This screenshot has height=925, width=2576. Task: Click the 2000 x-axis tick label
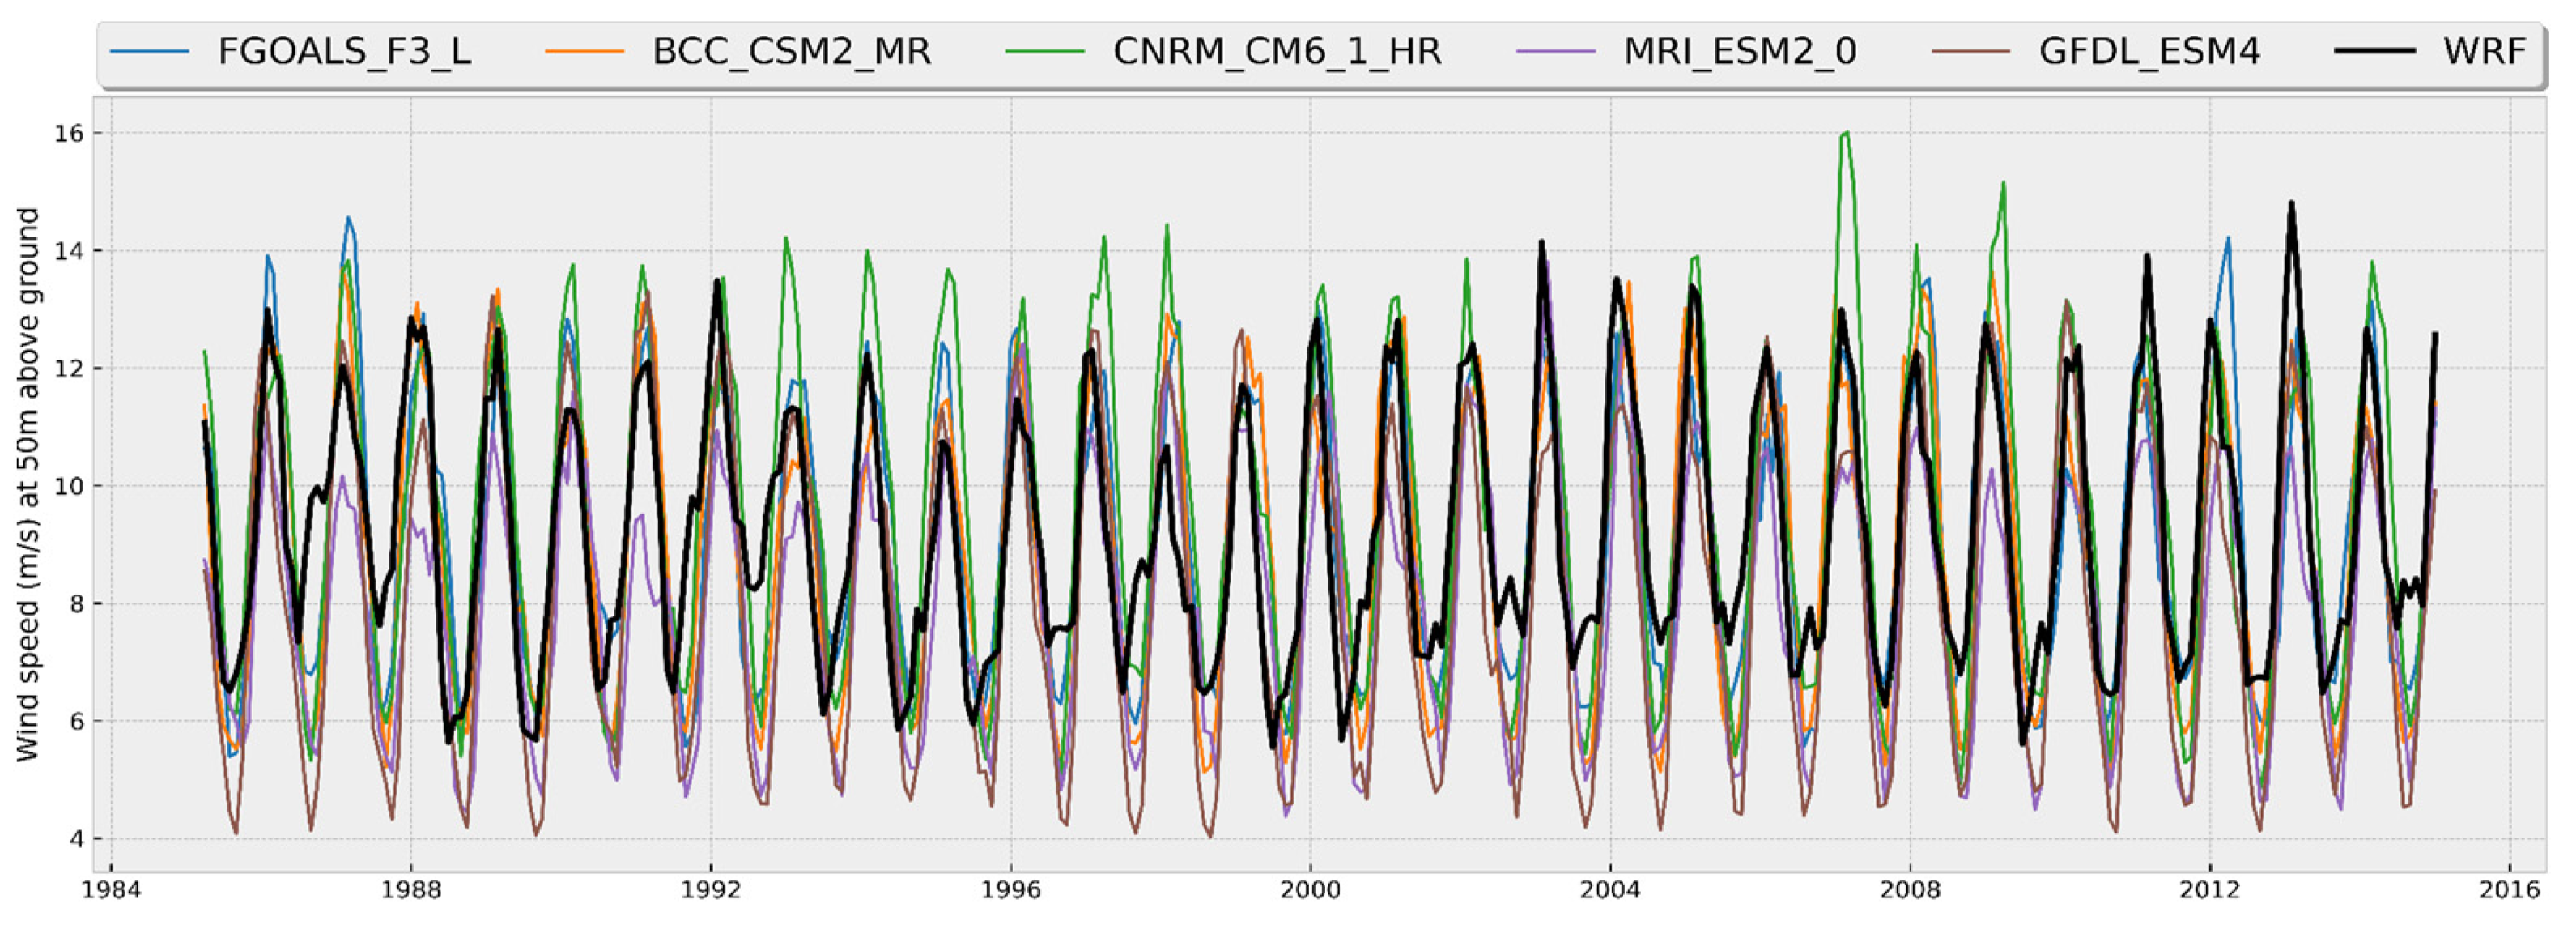tap(1310, 890)
